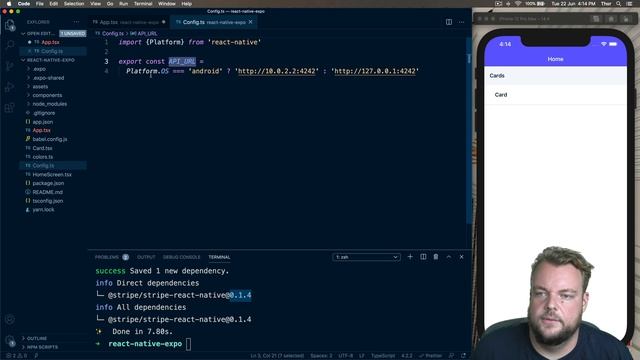Open Run and Debug view
640x360 pixels.
[9, 87]
